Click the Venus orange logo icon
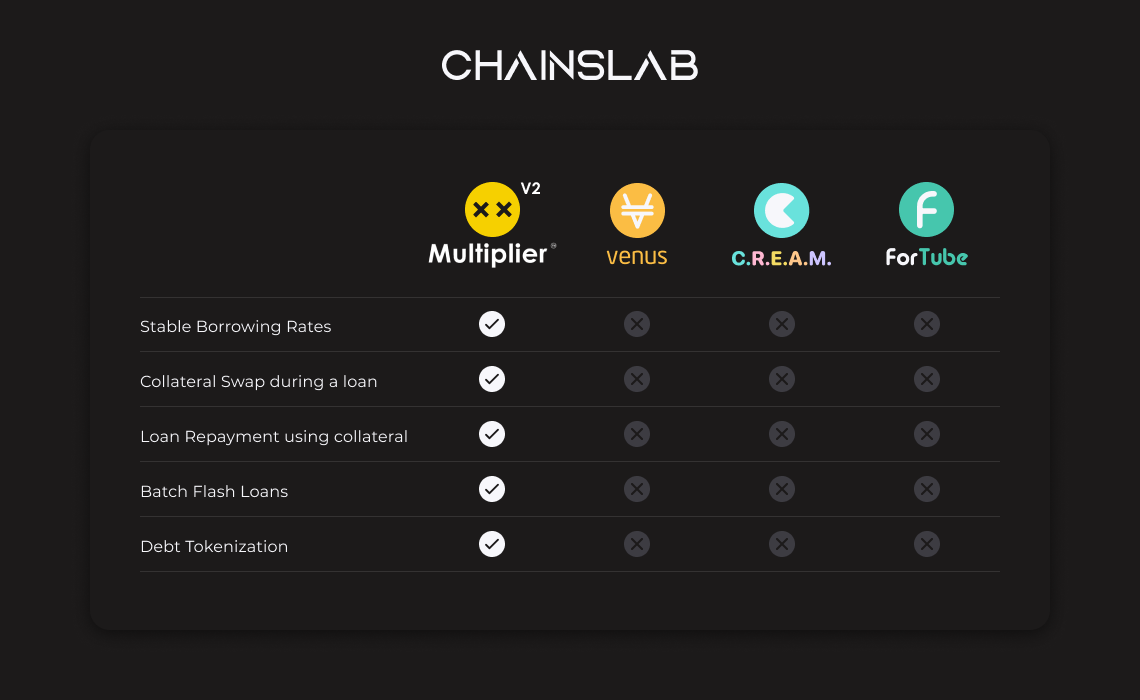 [x=637, y=210]
